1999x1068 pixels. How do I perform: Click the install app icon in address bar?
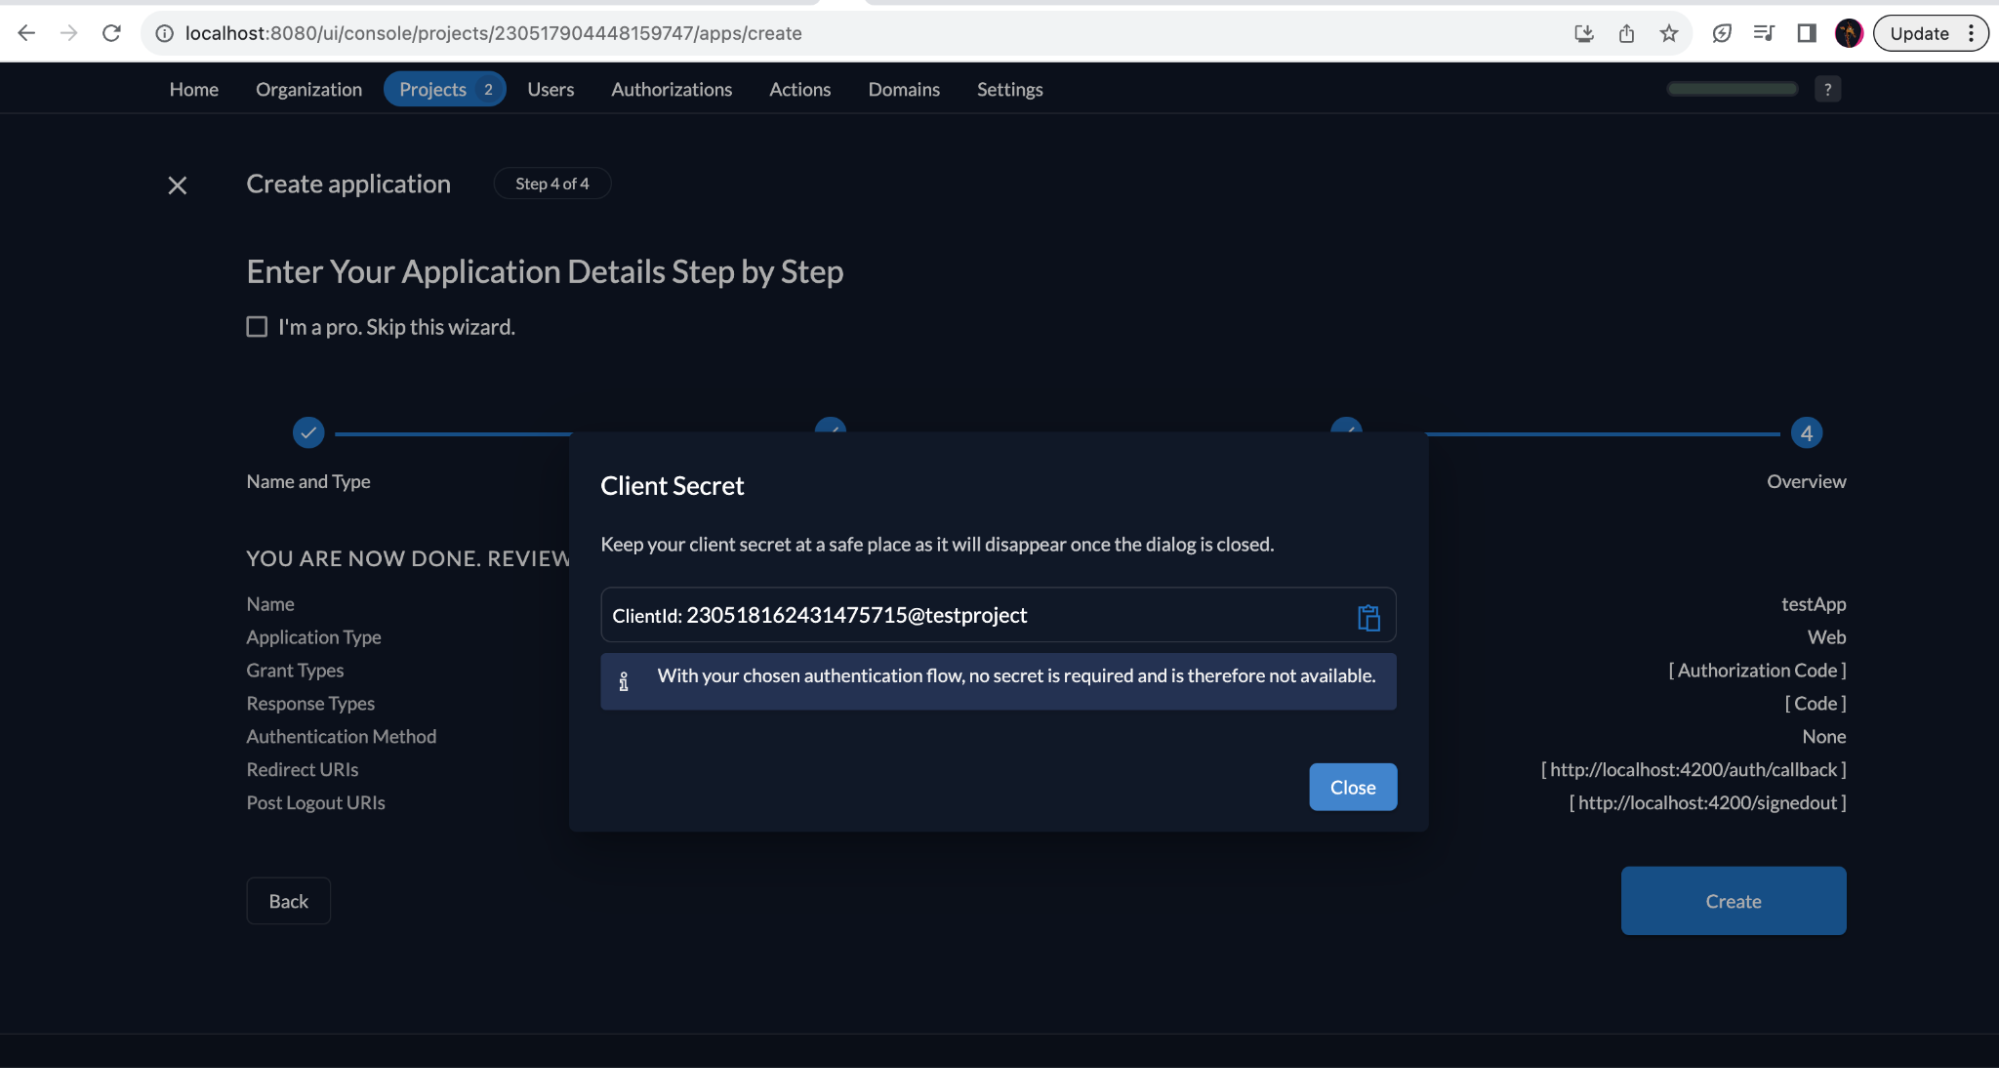[x=1583, y=33]
